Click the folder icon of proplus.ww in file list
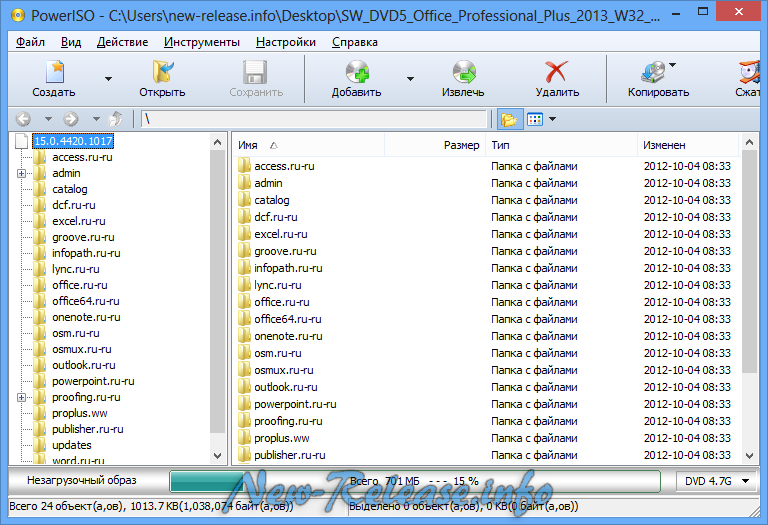The width and height of the screenshot is (768, 525). 244,438
